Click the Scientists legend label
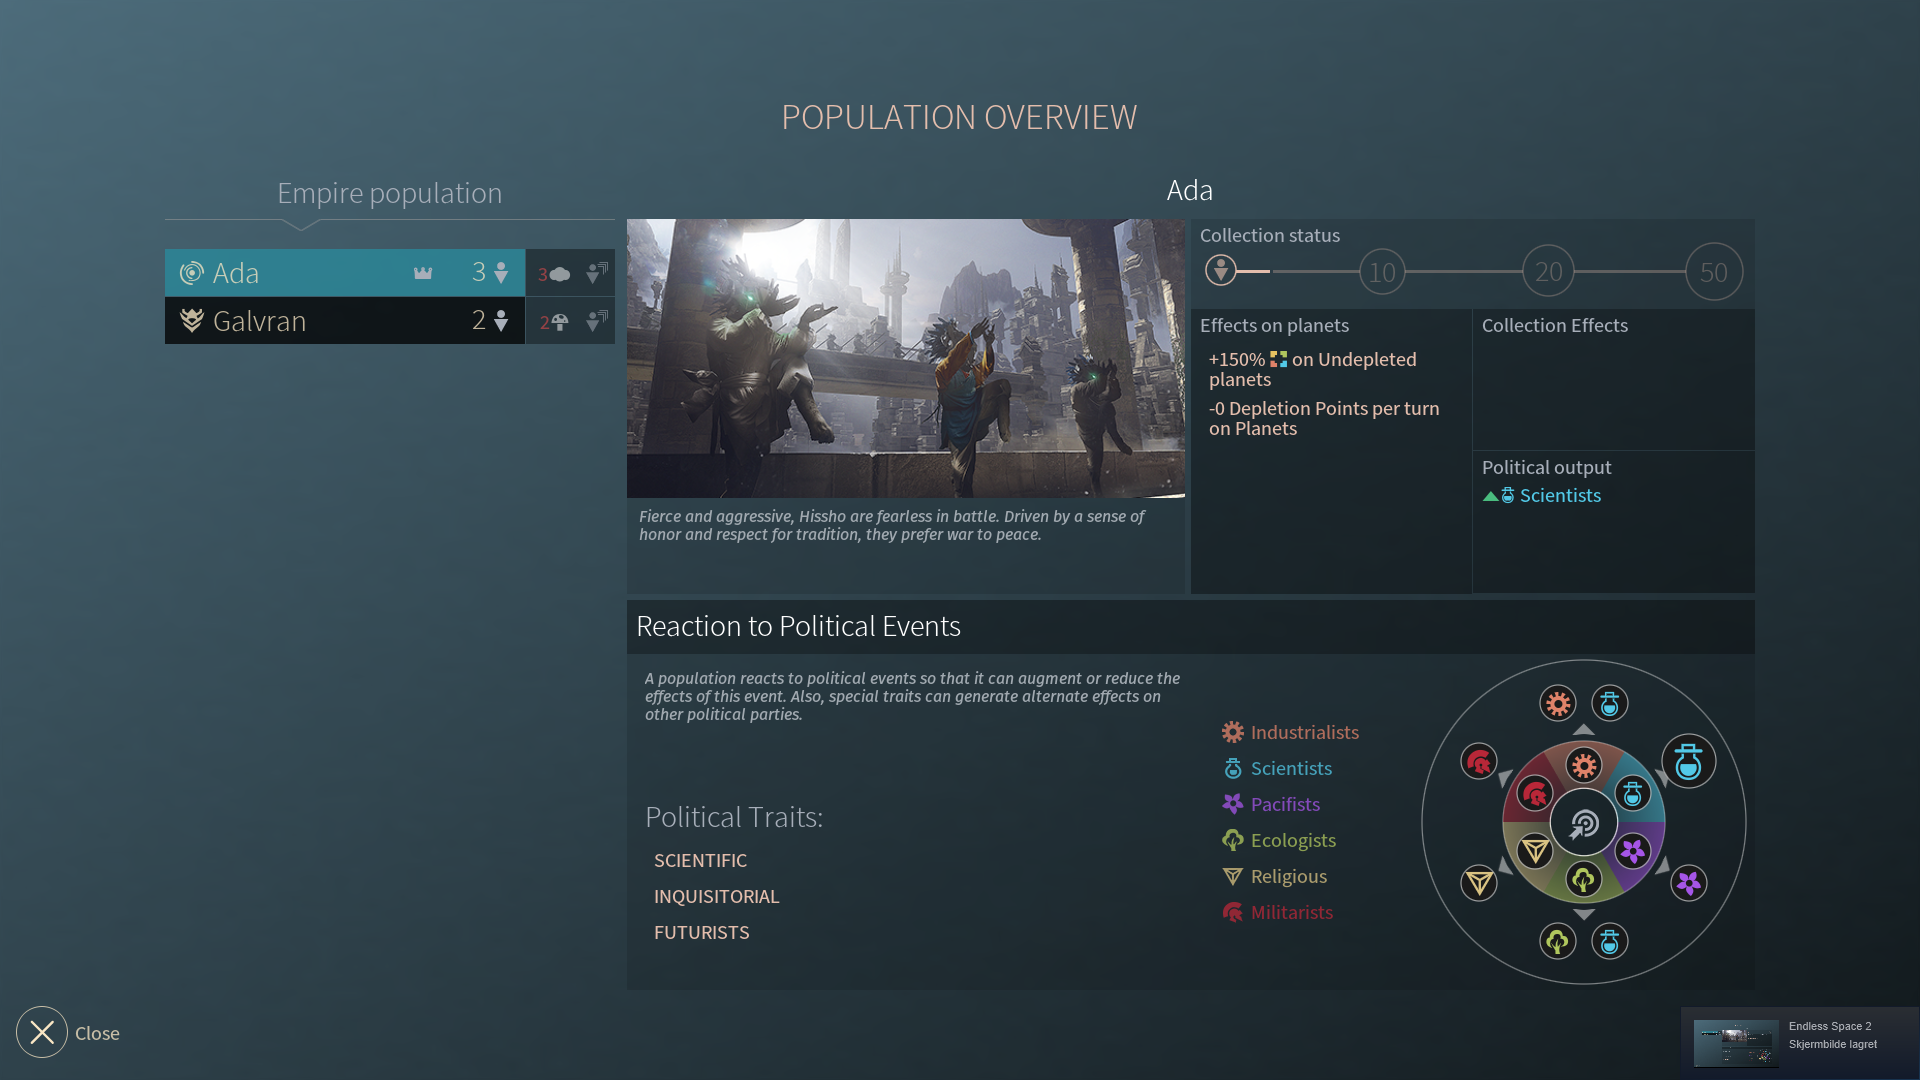Image resolution: width=1920 pixels, height=1080 pixels. [x=1291, y=769]
